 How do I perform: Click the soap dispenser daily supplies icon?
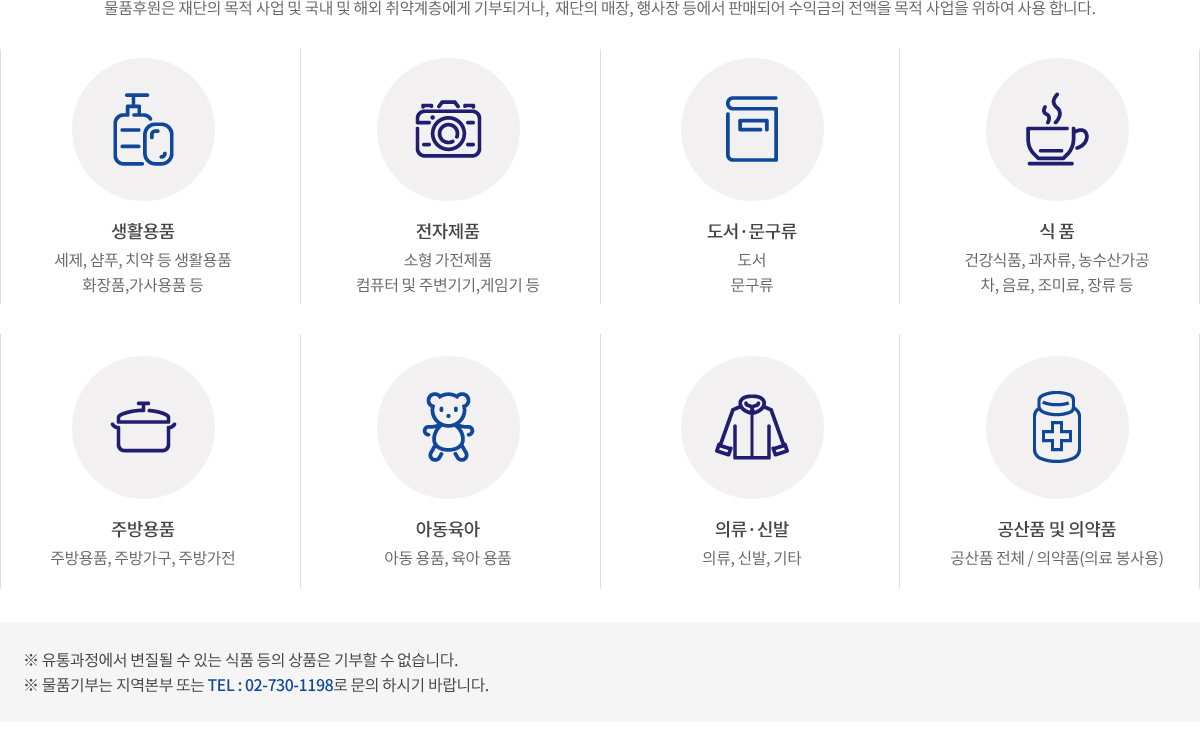coord(143,130)
